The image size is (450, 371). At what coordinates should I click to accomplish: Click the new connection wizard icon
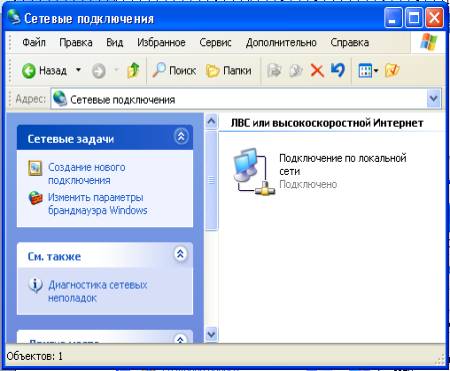35,168
